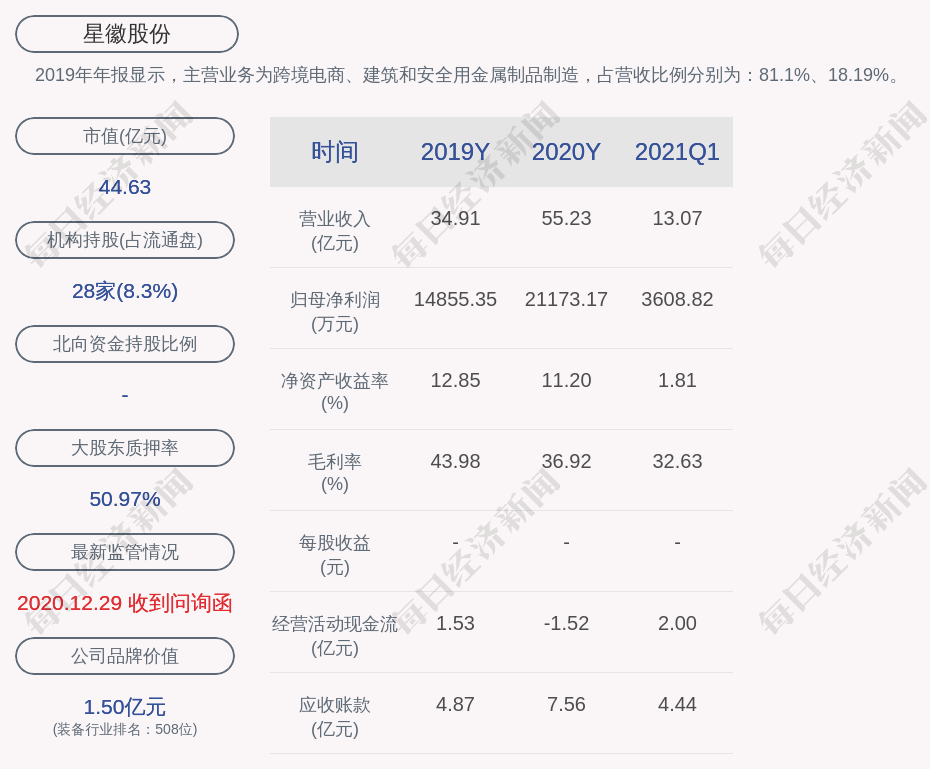Image resolution: width=930 pixels, height=769 pixels.
Task: Click the 营业收入(亿元) row label
Action: point(335,231)
